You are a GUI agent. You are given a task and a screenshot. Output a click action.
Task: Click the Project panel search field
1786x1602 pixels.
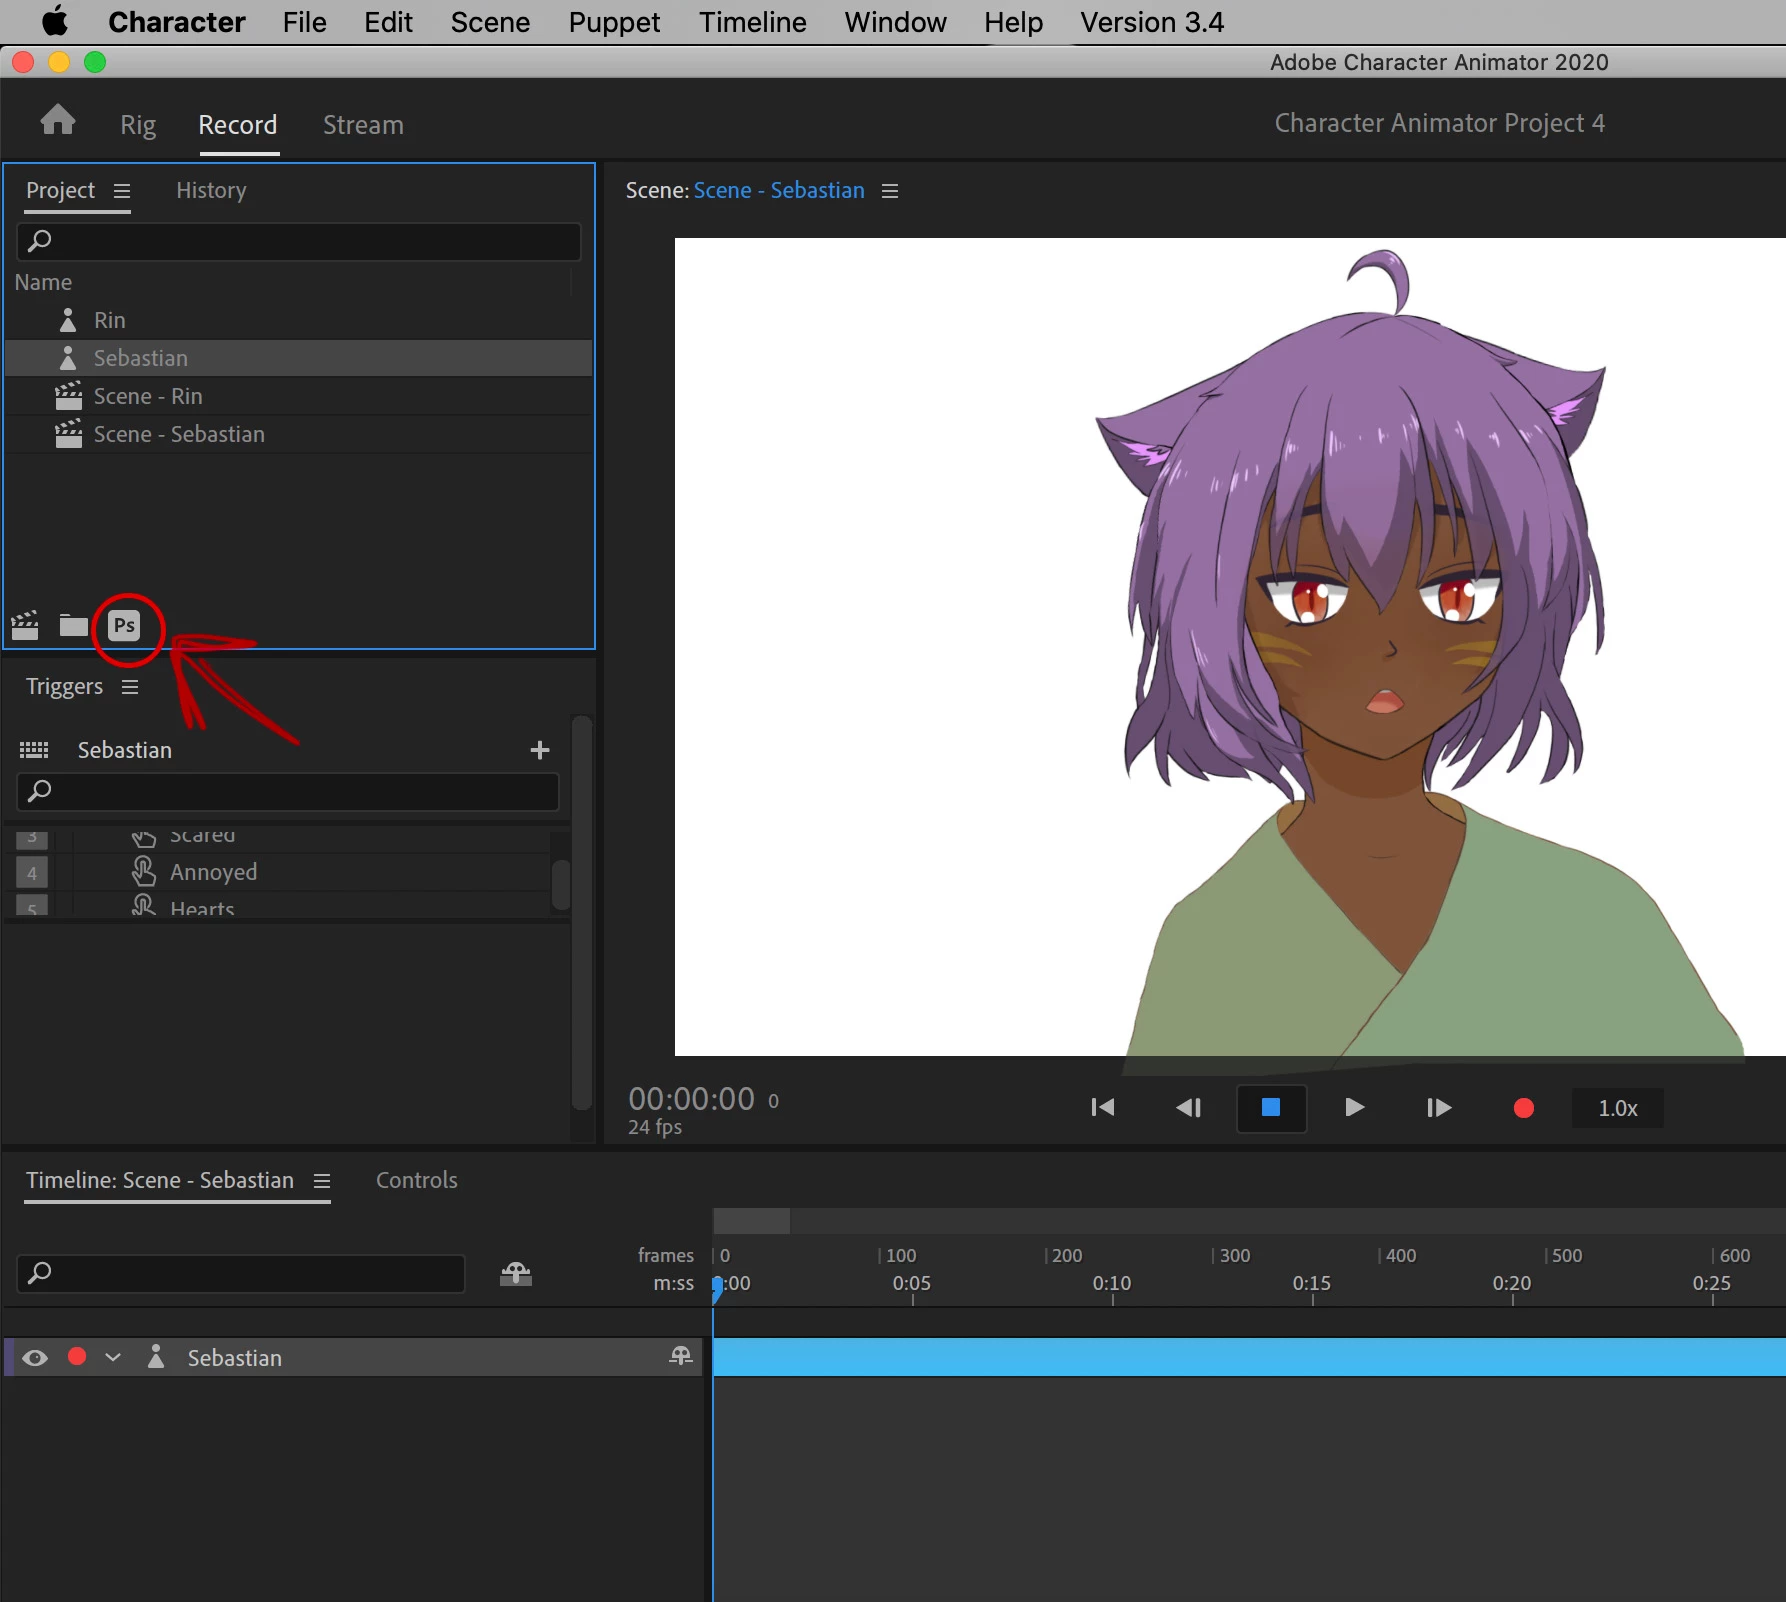click(298, 241)
